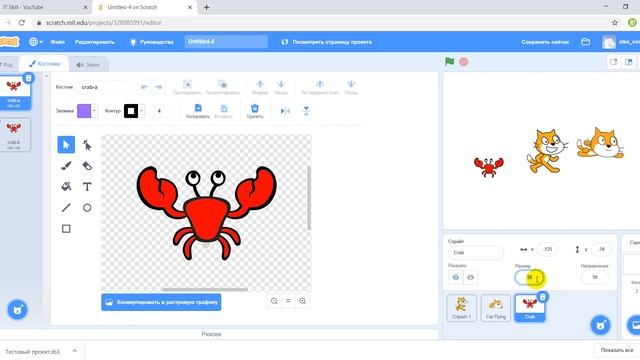Click the black Outline color swatch
640x360 pixels.
pos(131,111)
